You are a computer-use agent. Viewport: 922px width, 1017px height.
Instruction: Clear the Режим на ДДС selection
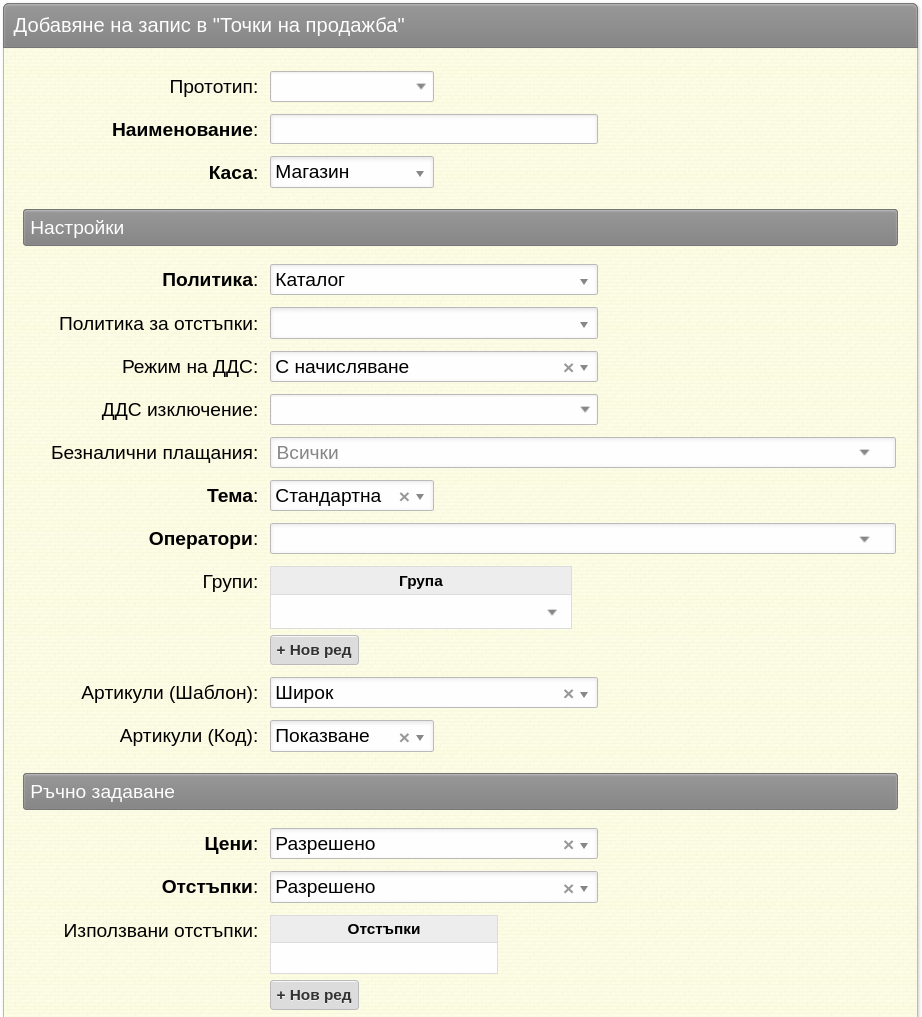(569, 368)
